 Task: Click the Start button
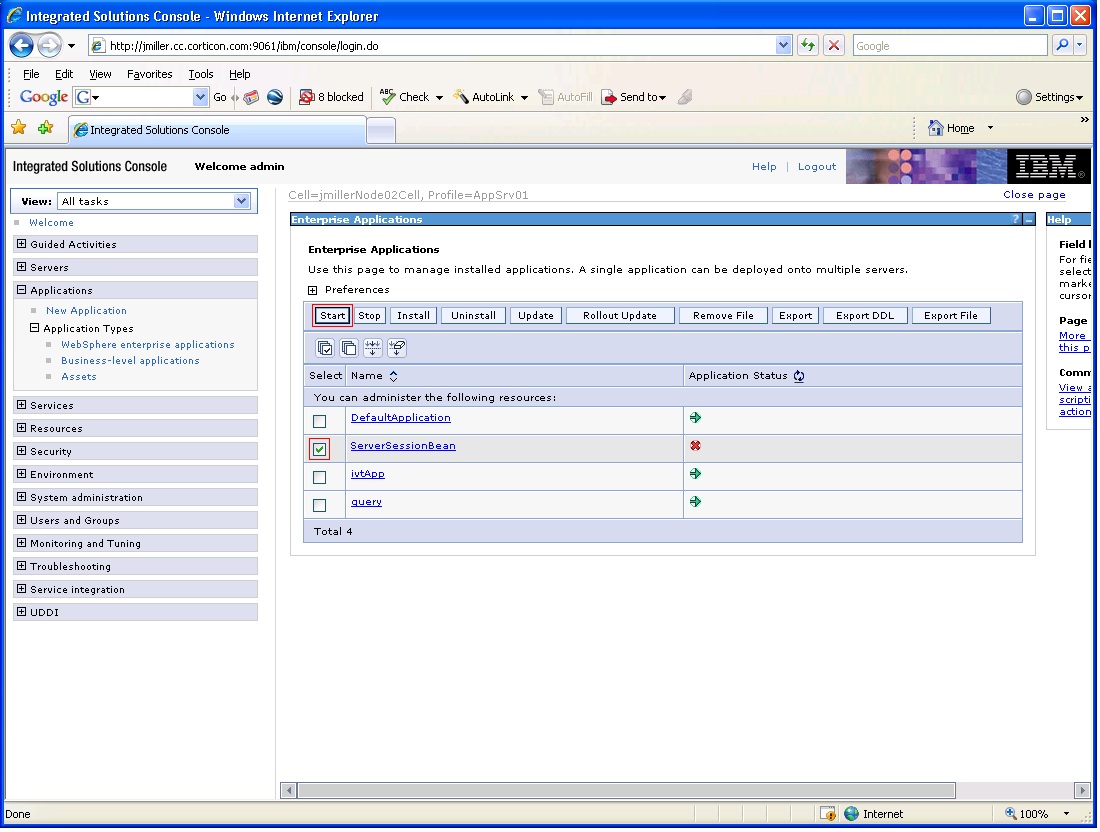[x=333, y=316]
